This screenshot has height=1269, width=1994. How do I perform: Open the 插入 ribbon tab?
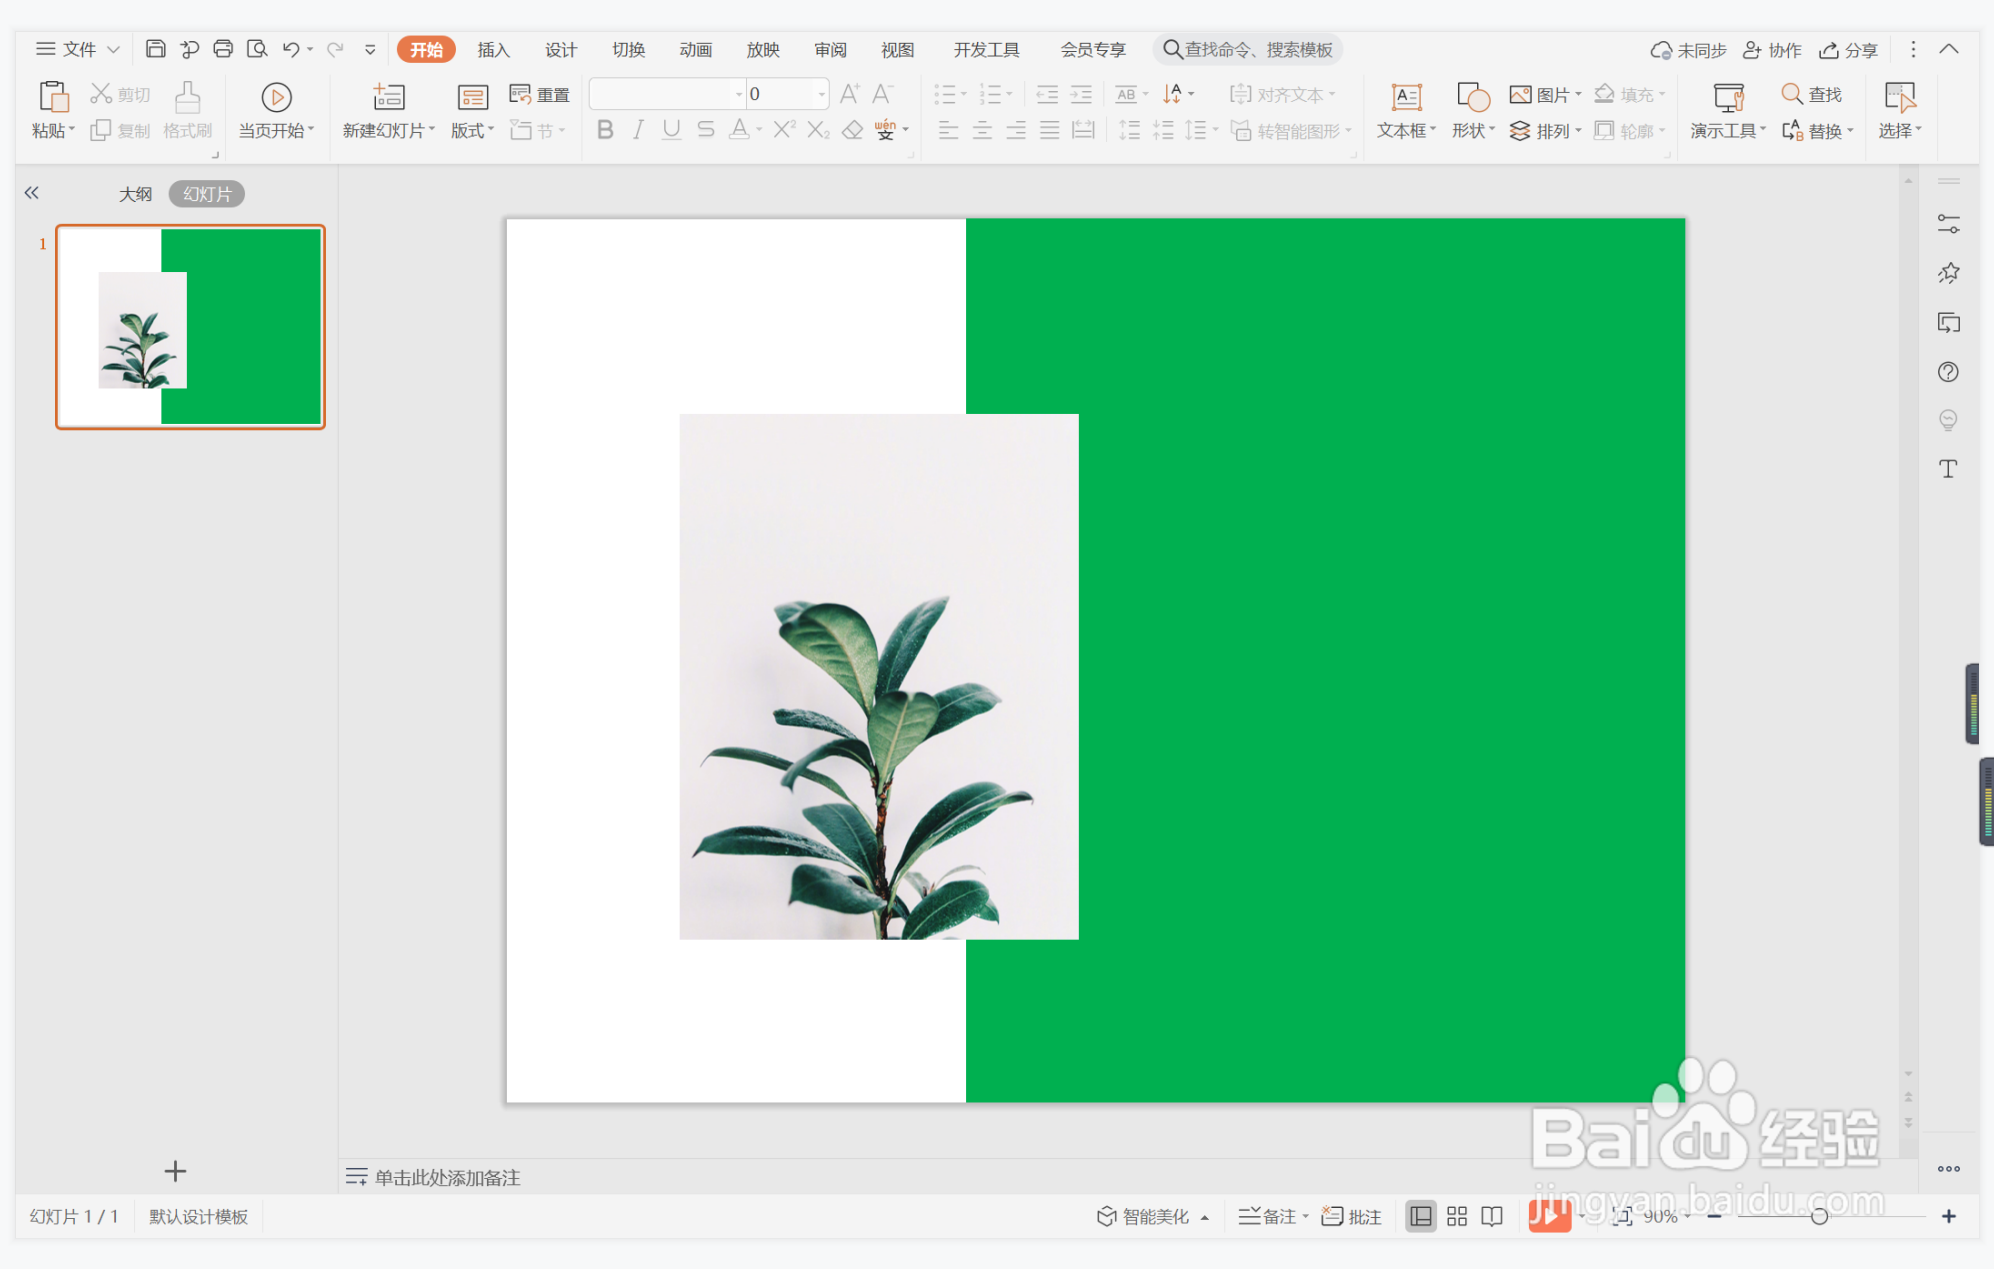pyautogui.click(x=493, y=50)
